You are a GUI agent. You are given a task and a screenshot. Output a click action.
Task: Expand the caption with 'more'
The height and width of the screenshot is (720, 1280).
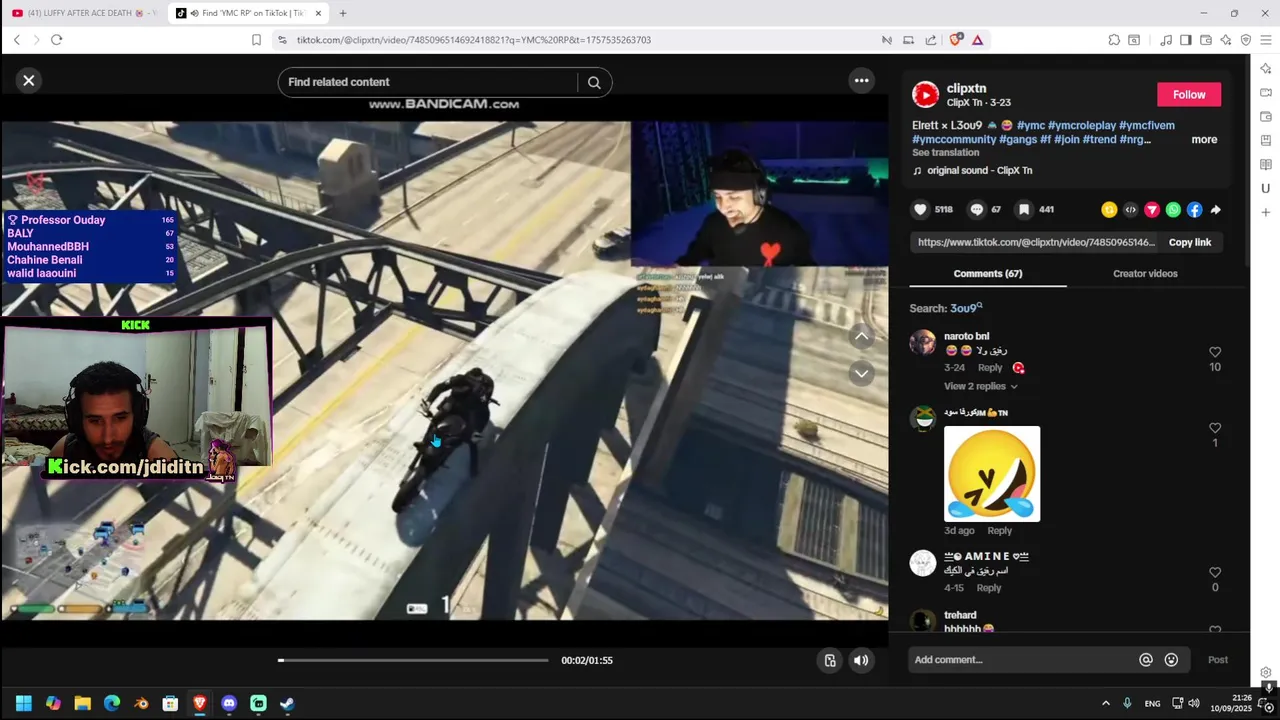tap(1204, 140)
